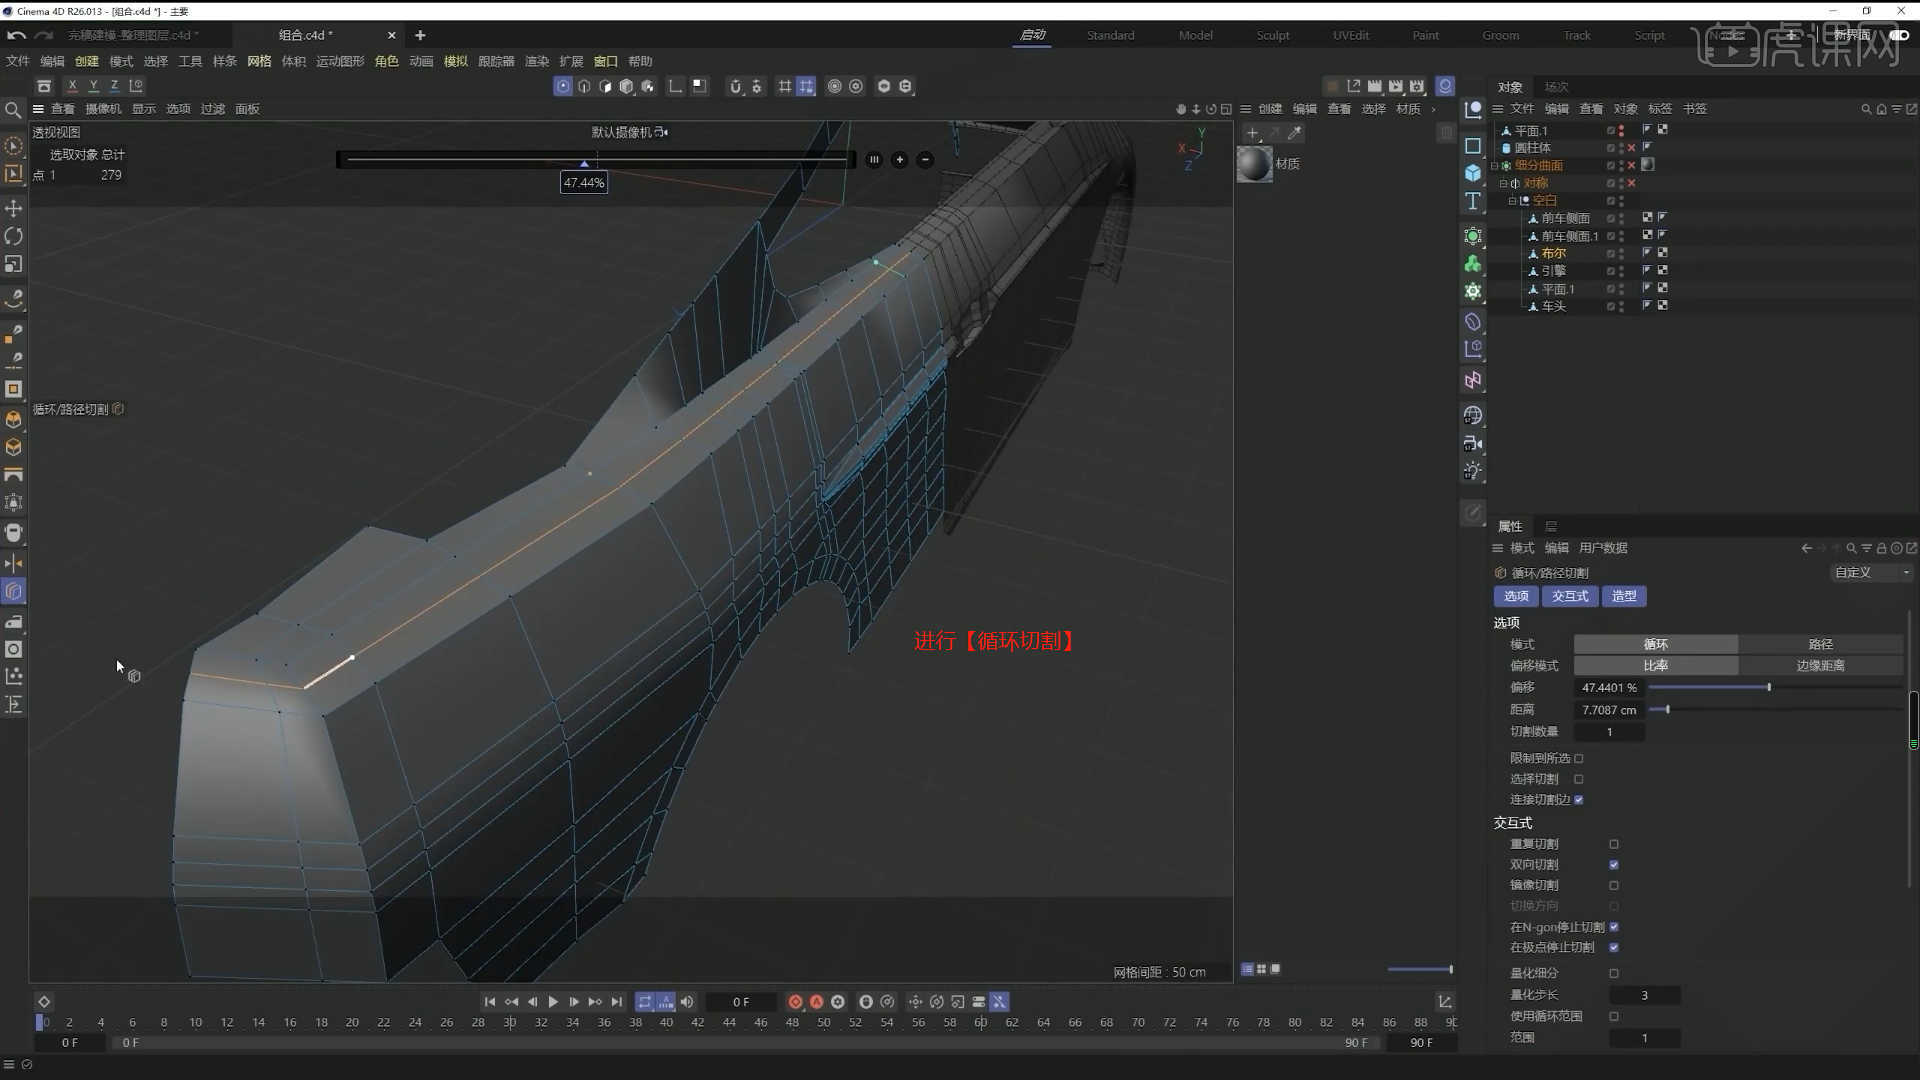Screen dimensions: 1920x1080
Task: Select the Move tool in the left toolbar
Action: (x=14, y=208)
